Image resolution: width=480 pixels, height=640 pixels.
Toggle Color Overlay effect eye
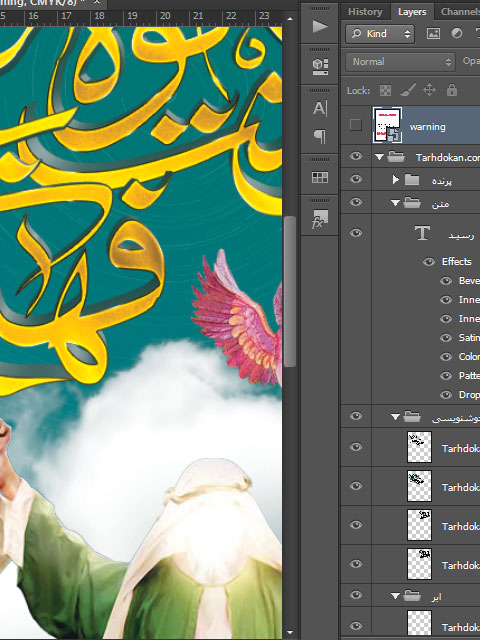click(446, 357)
